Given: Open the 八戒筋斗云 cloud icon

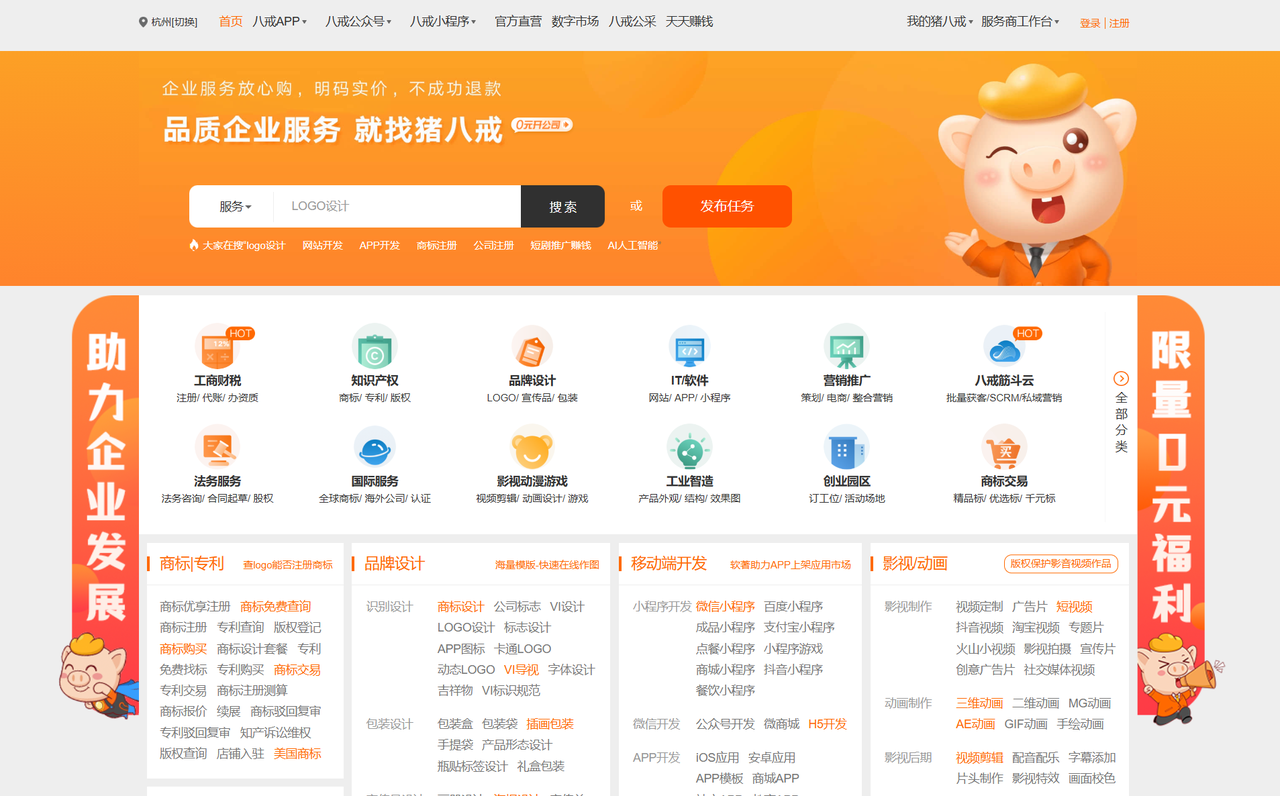Looking at the screenshot, I should (x=1004, y=348).
